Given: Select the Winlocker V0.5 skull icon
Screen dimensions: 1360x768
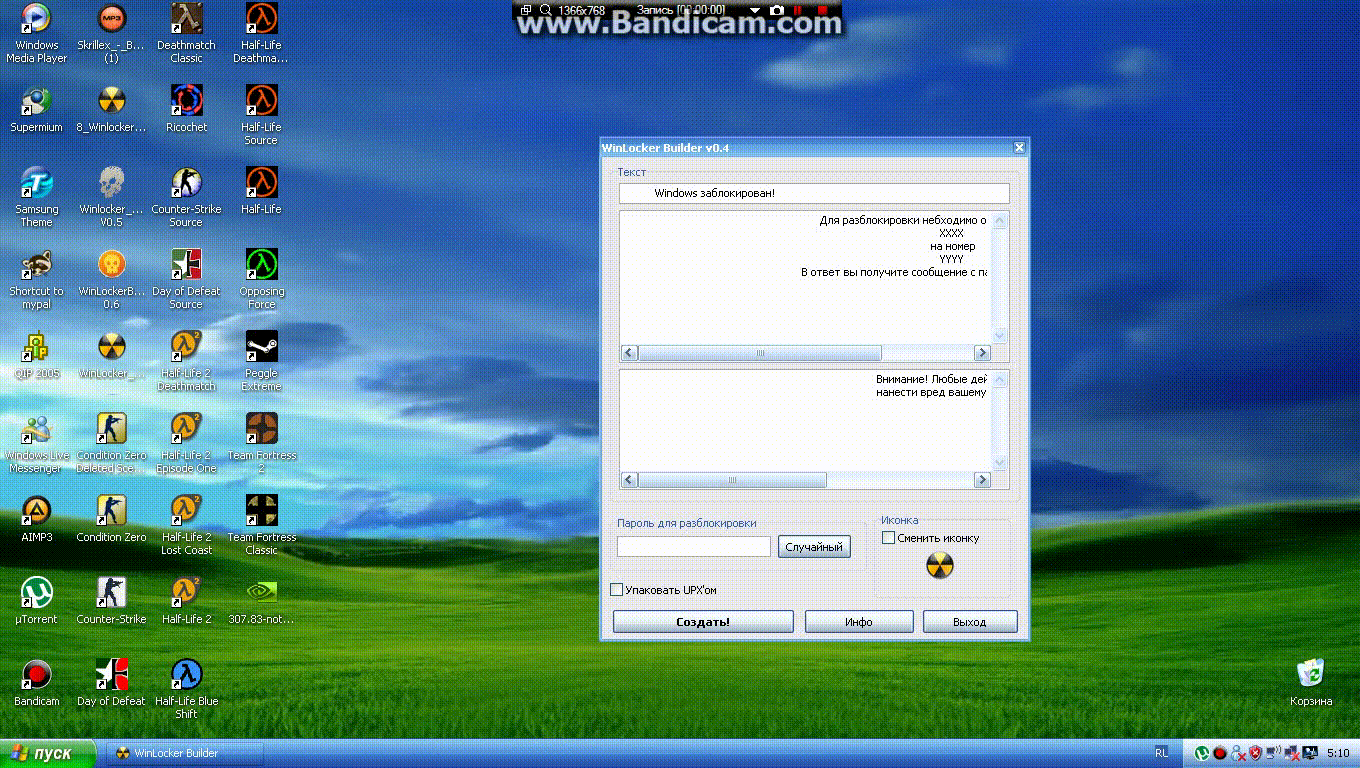Looking at the screenshot, I should [x=111, y=196].
